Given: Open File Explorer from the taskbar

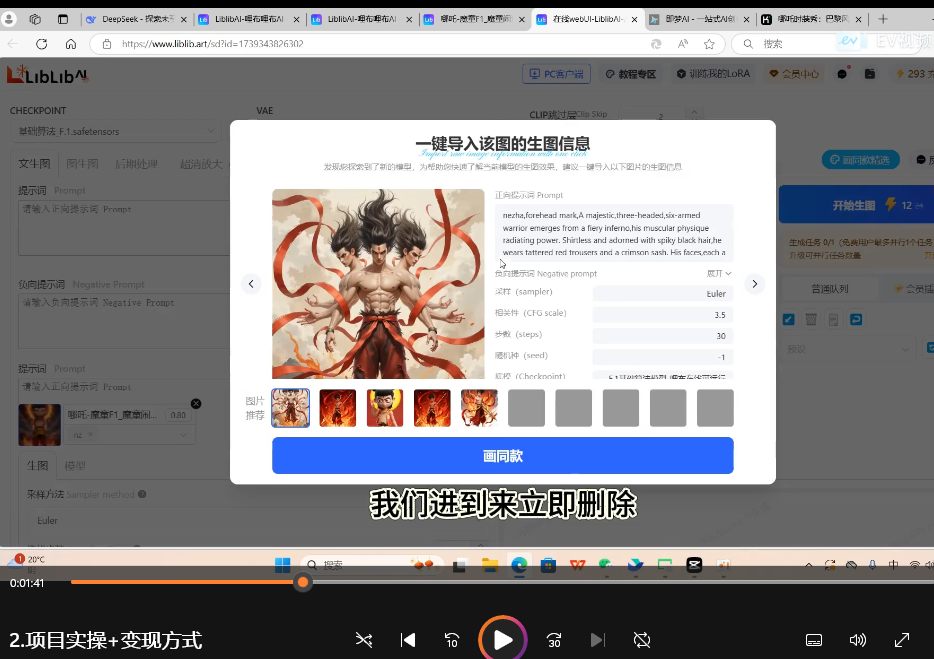Looking at the screenshot, I should coord(490,565).
